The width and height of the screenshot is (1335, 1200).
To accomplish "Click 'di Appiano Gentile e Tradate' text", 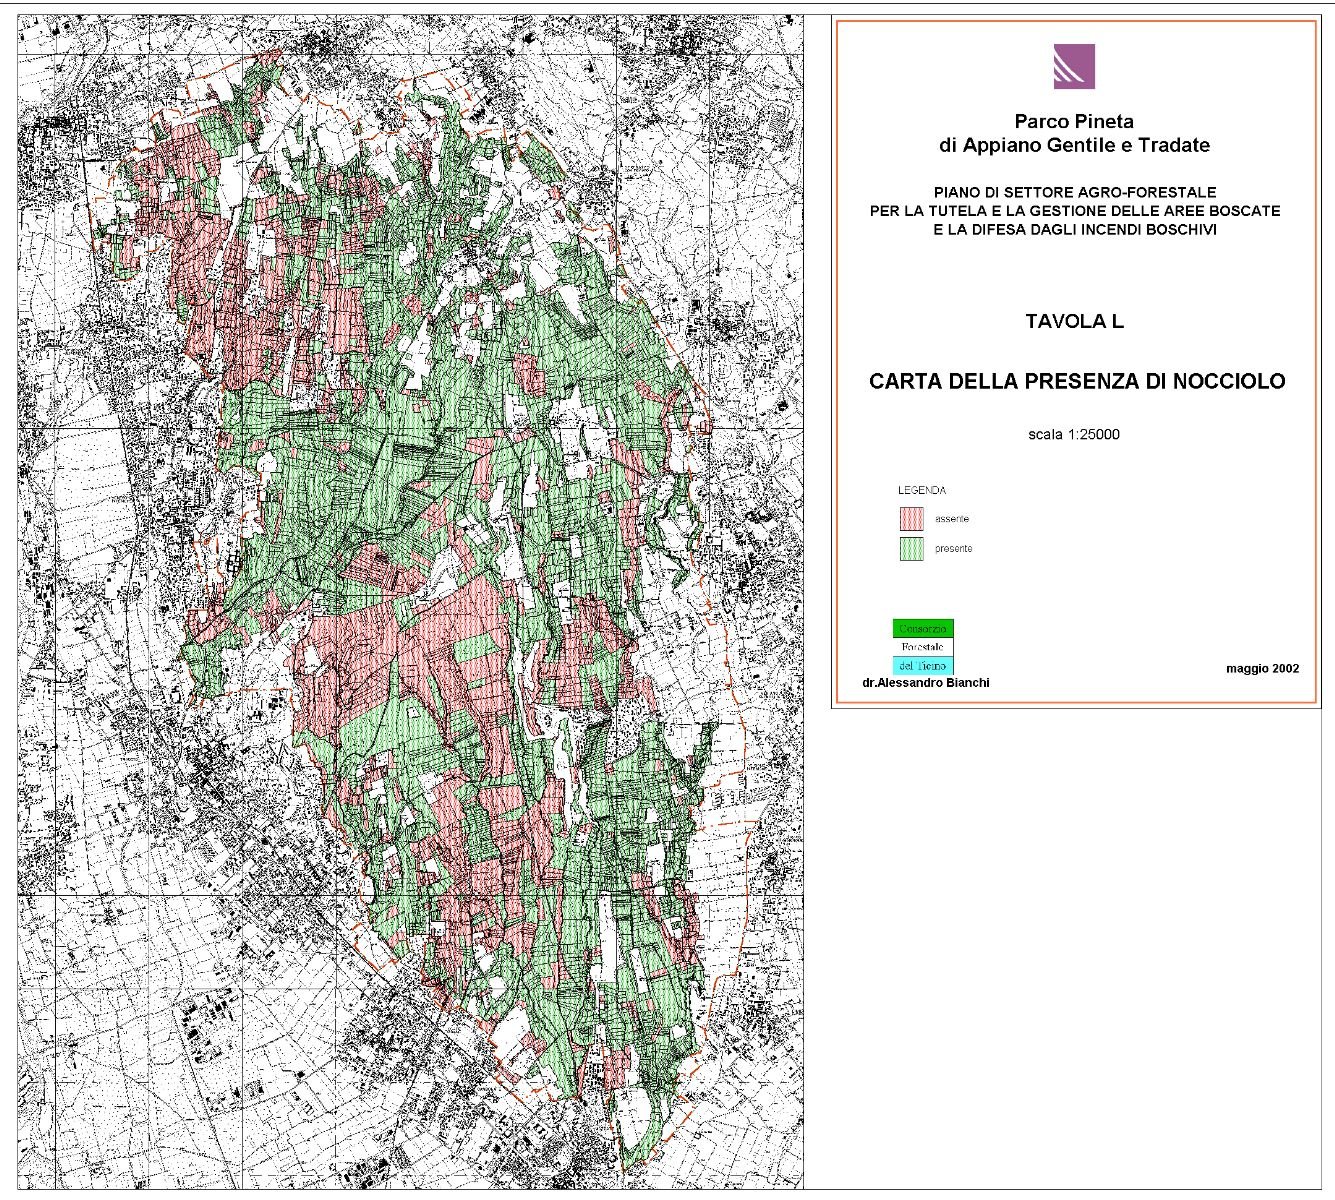I will coord(1074,145).
